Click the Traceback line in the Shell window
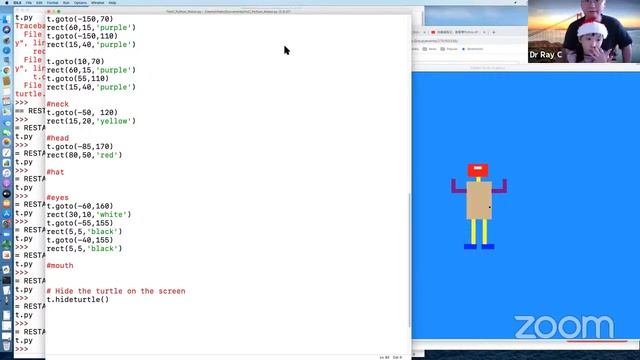 point(30,26)
